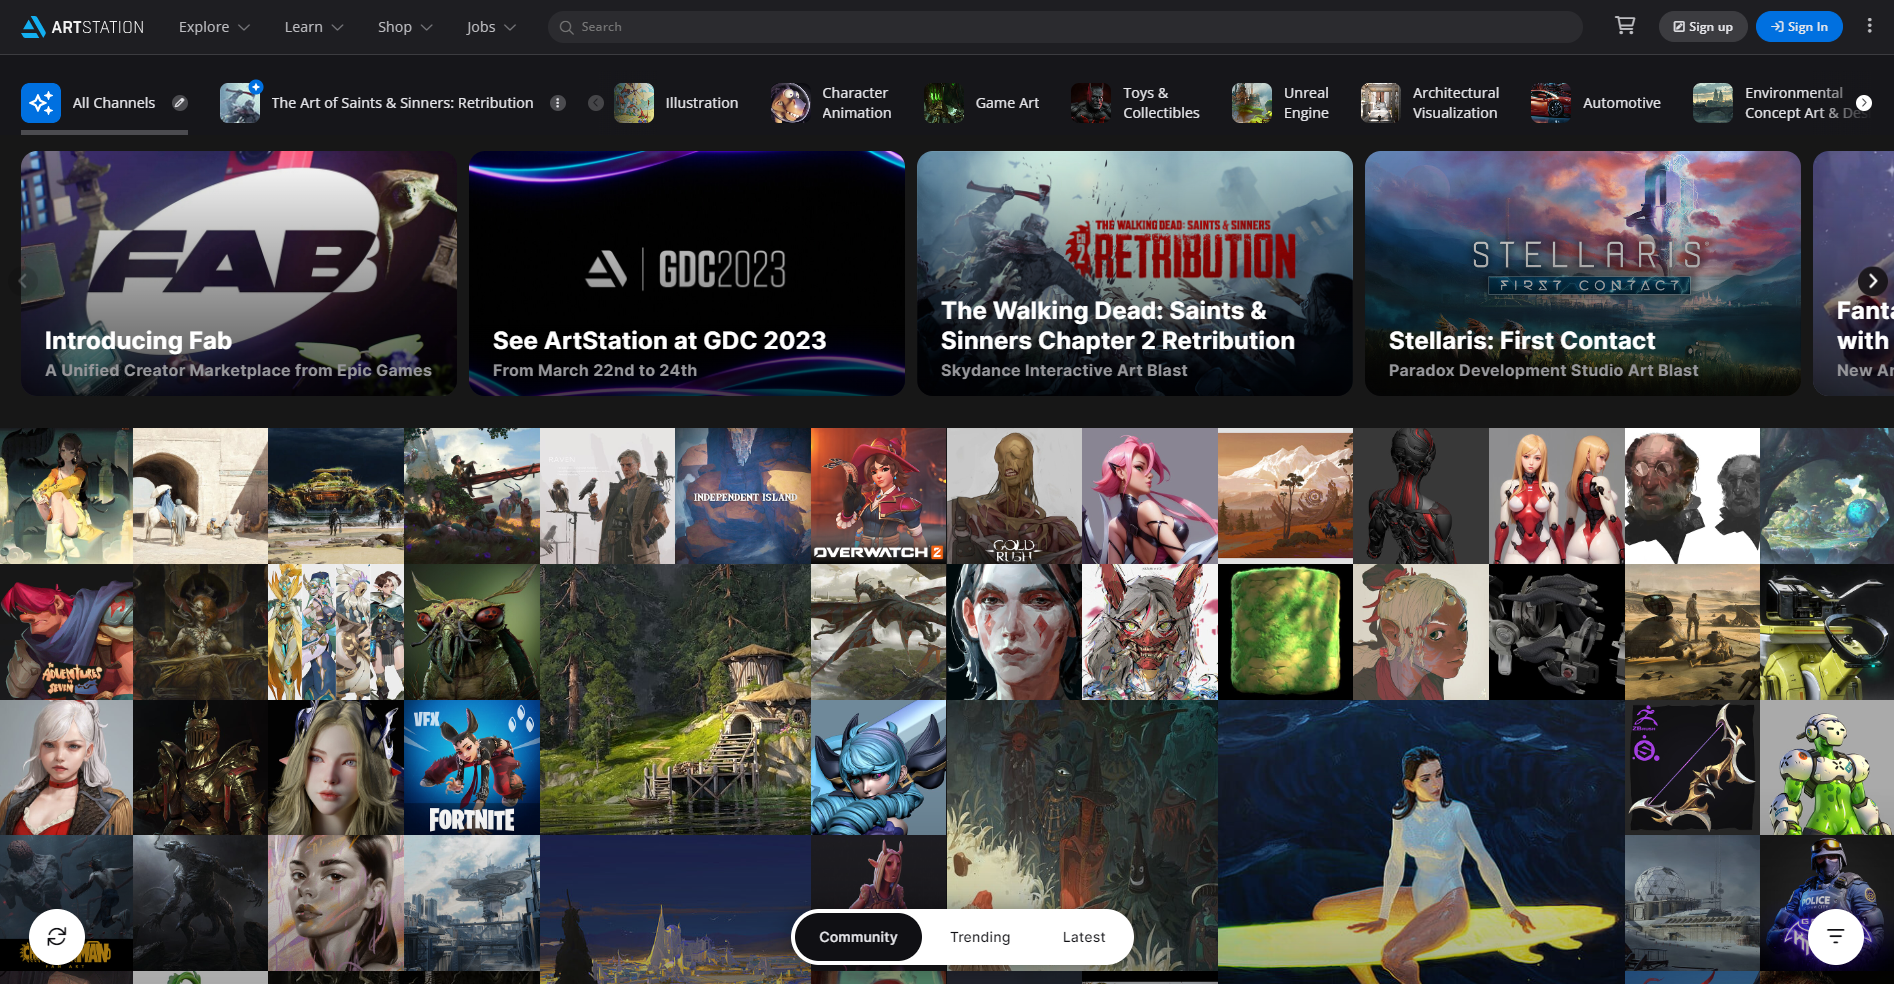
Task: Open the feed filter settings
Action: tap(1835, 937)
